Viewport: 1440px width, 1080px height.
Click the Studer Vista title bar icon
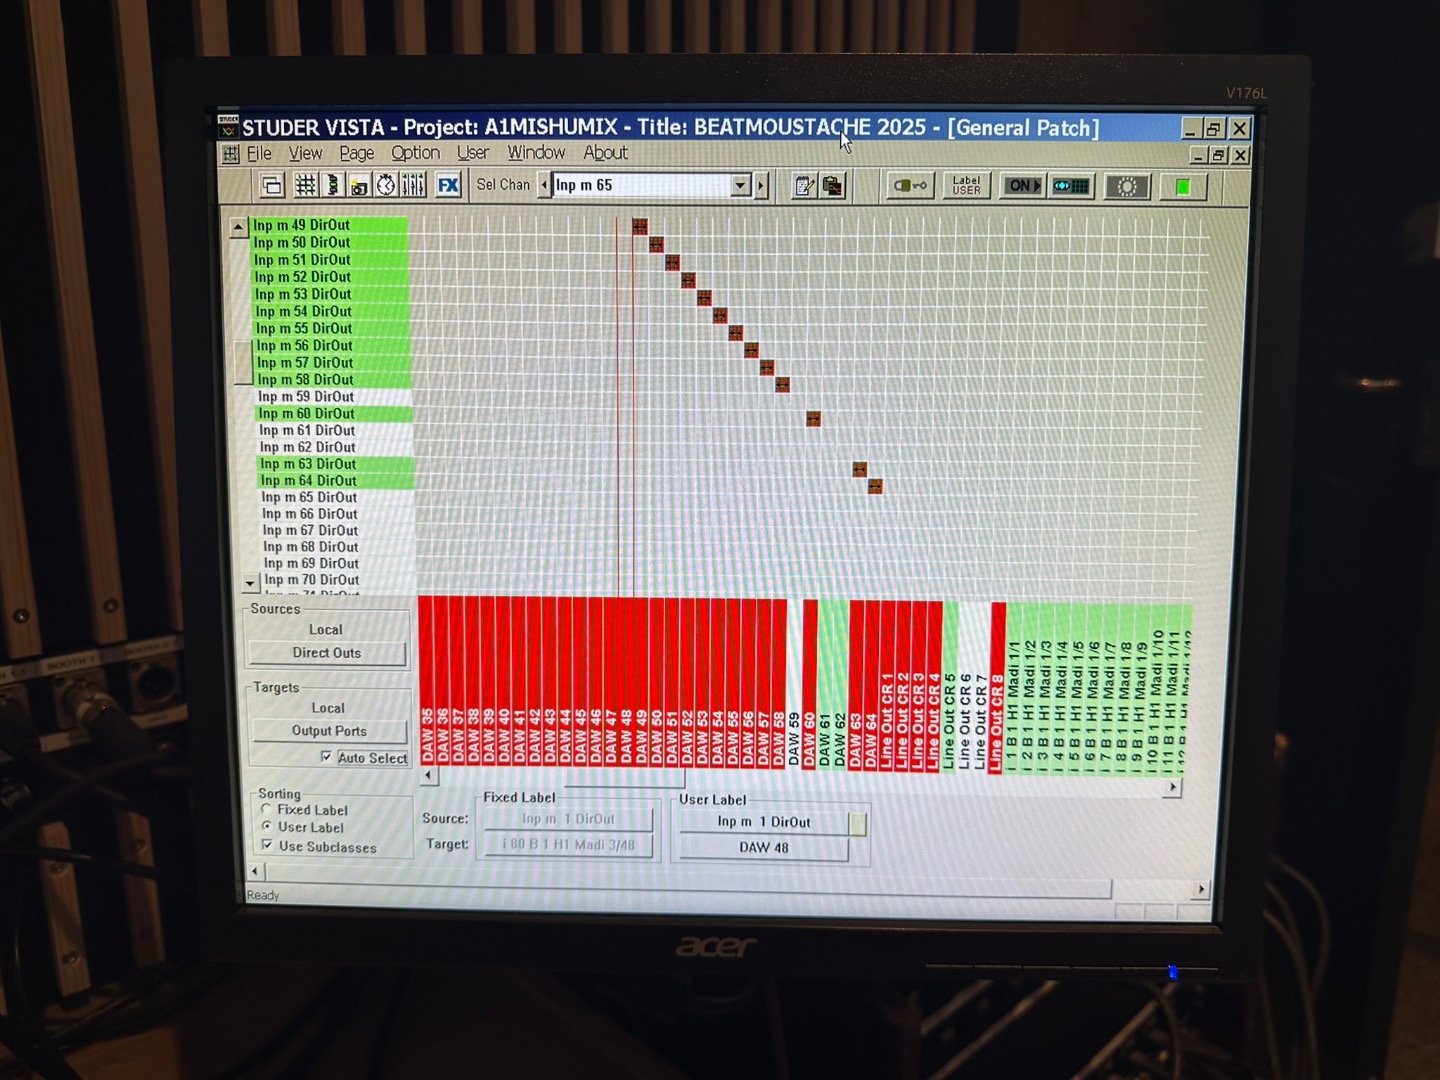(x=229, y=126)
